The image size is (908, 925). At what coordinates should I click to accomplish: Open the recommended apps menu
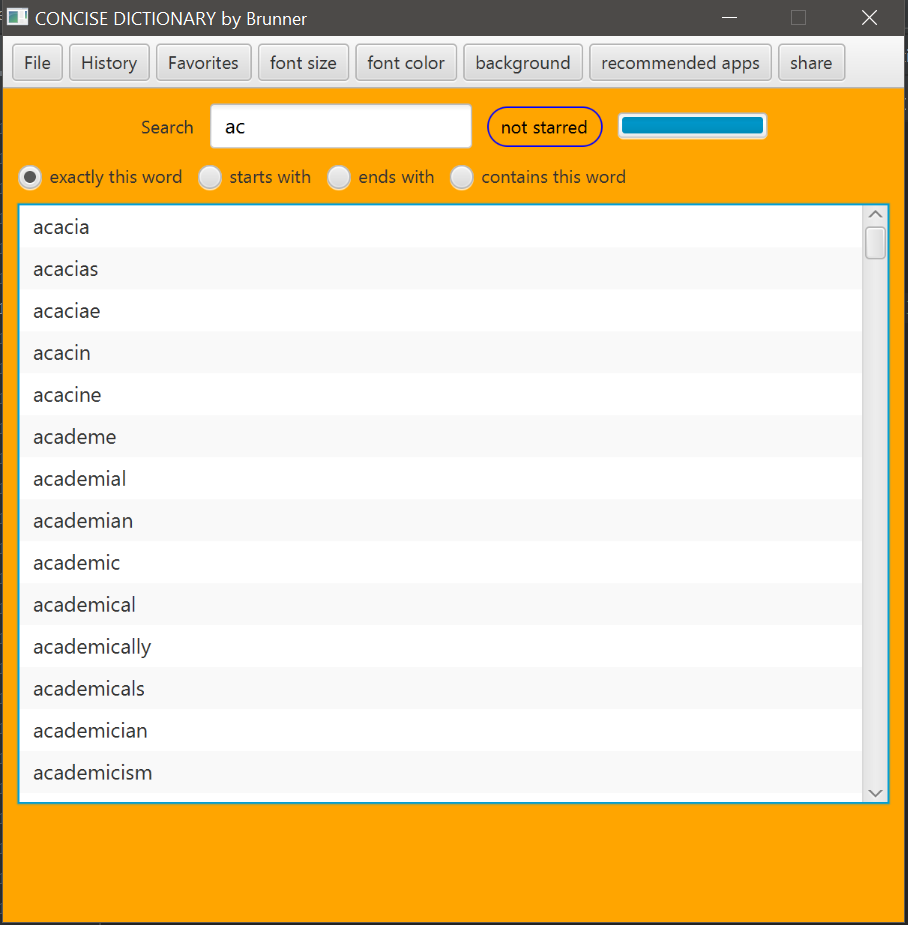(x=680, y=63)
